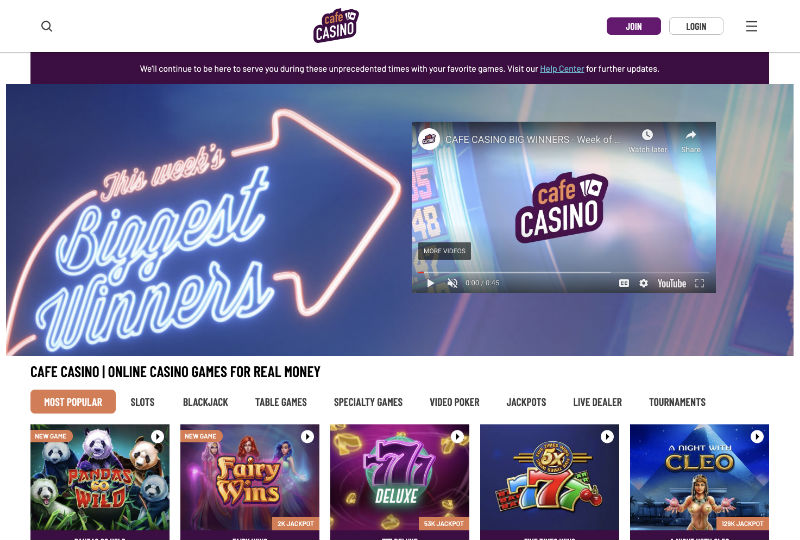The width and height of the screenshot is (800, 540).
Task: Play the Big Winners video
Action: [430, 283]
